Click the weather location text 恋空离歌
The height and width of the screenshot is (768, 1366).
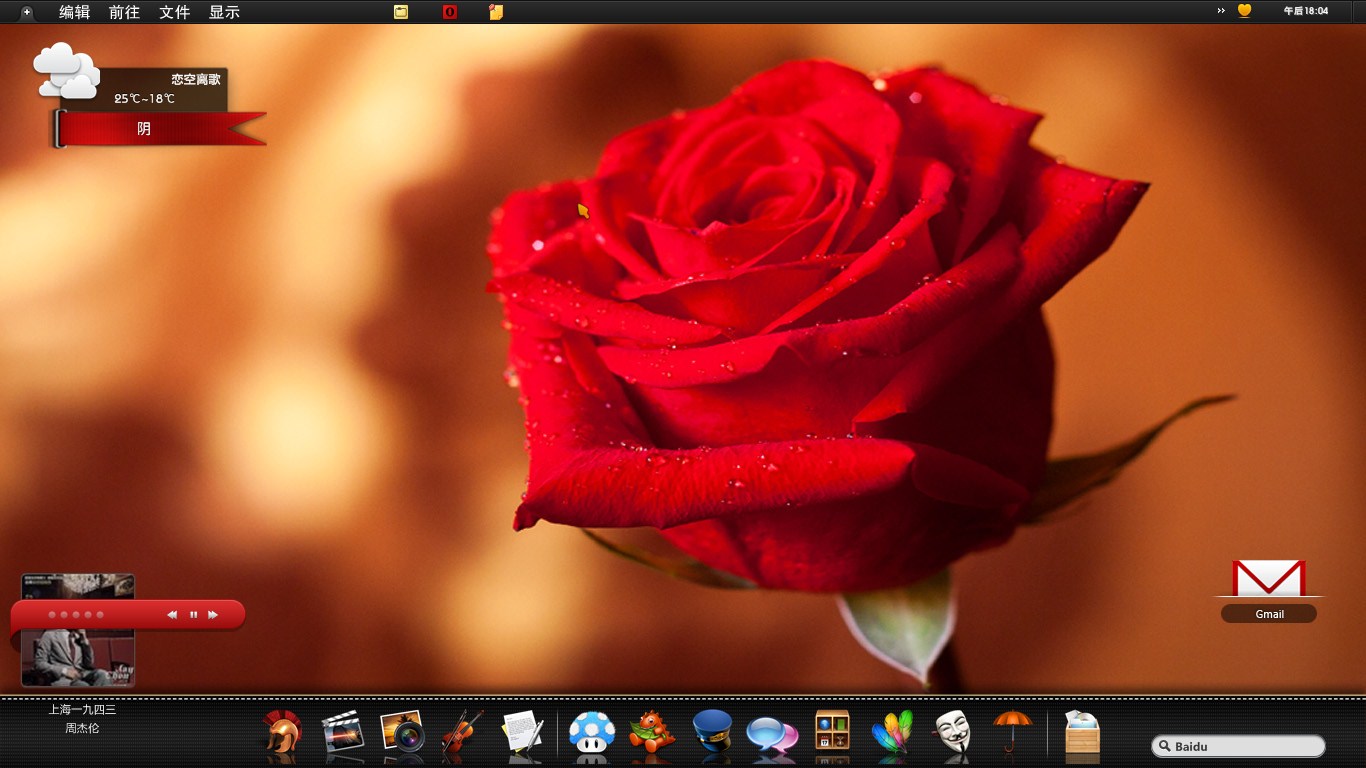point(196,79)
